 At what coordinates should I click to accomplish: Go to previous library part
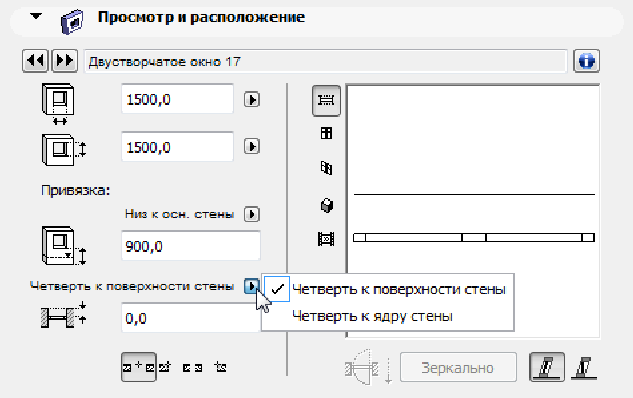coord(35,61)
